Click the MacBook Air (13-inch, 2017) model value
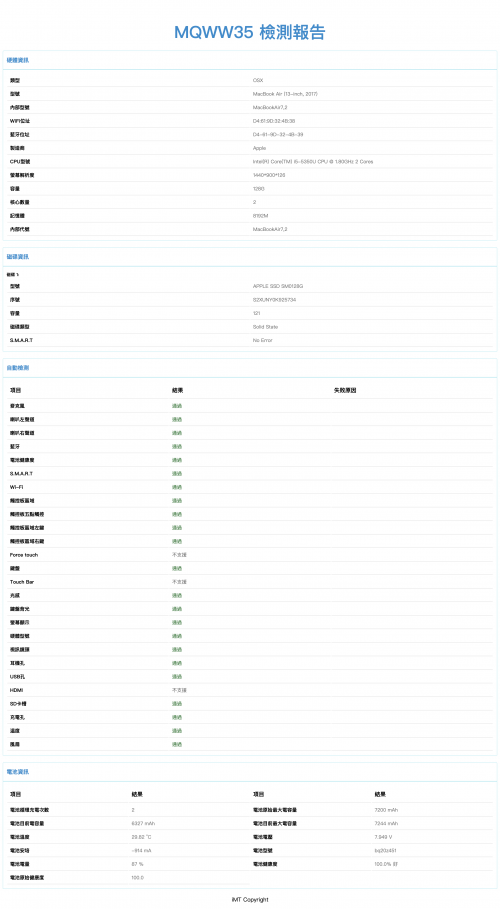This screenshot has height=909, width=500. [285, 94]
